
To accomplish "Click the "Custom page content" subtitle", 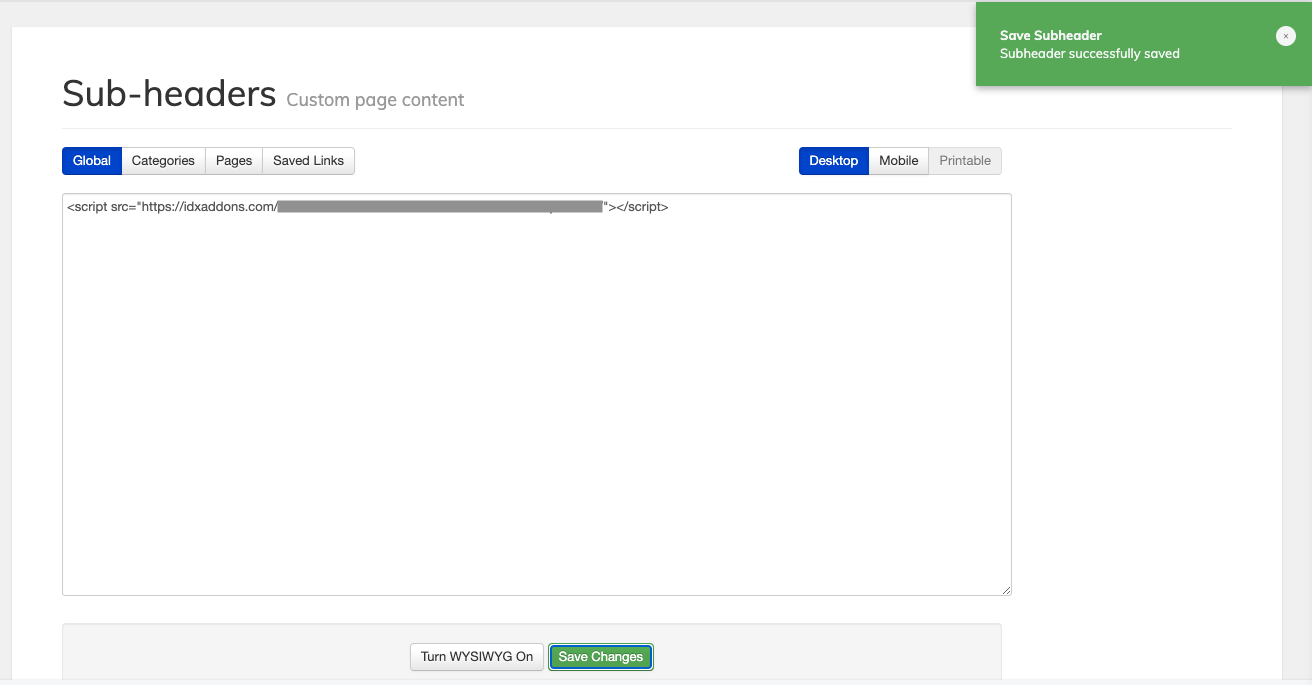I will tap(375, 100).
